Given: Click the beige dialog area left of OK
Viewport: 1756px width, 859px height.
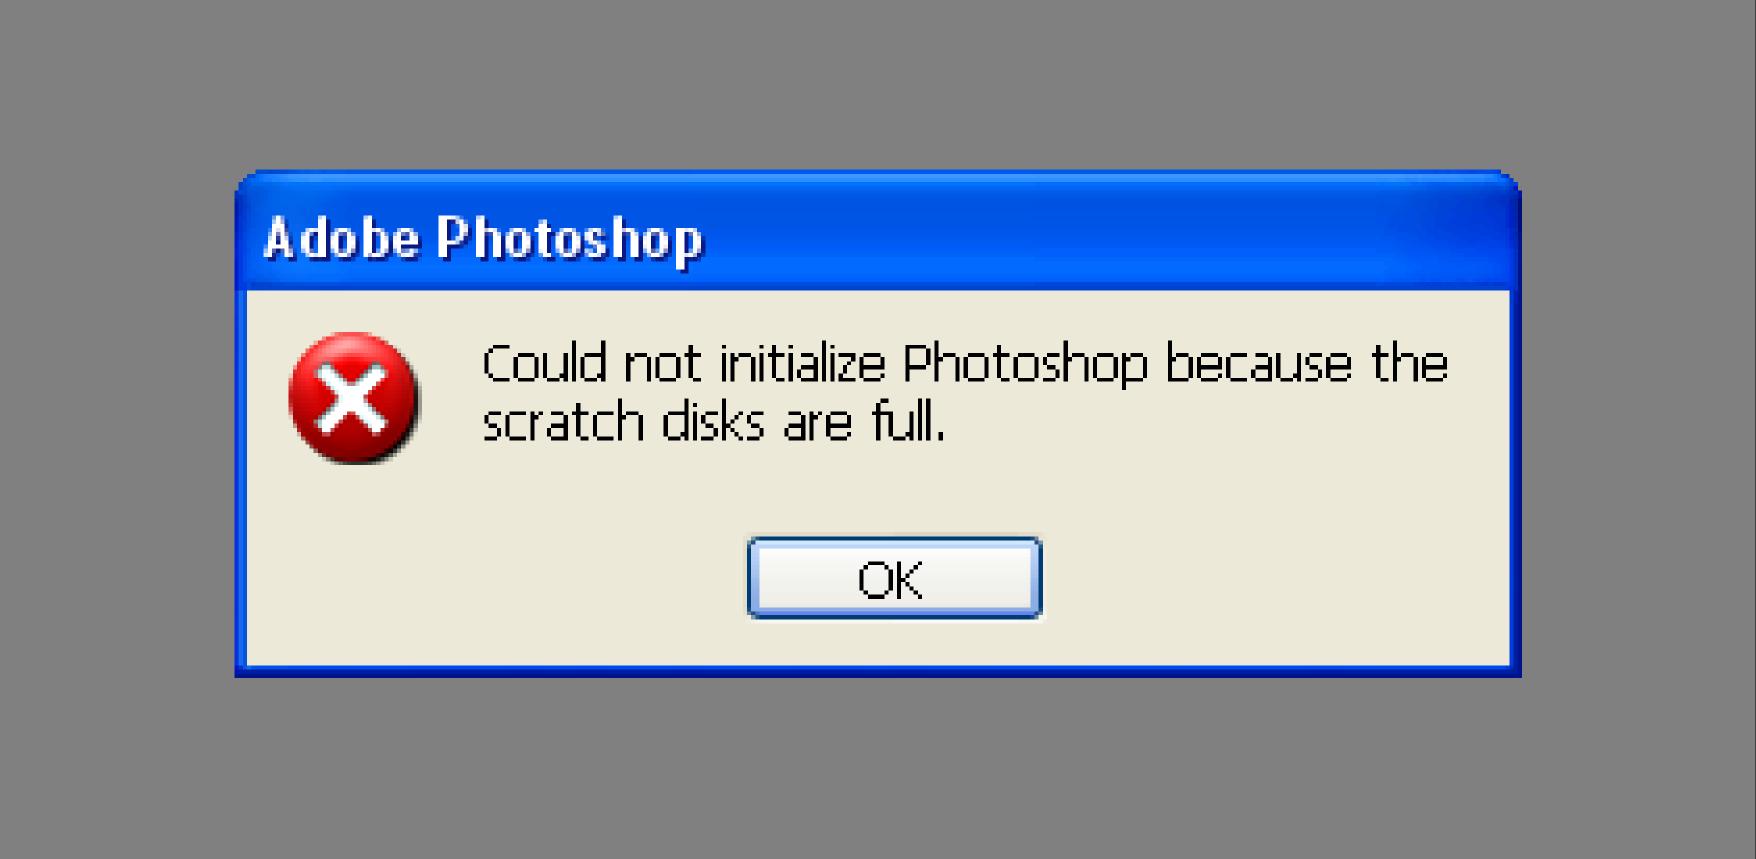Looking at the screenshot, I should coord(497,578).
